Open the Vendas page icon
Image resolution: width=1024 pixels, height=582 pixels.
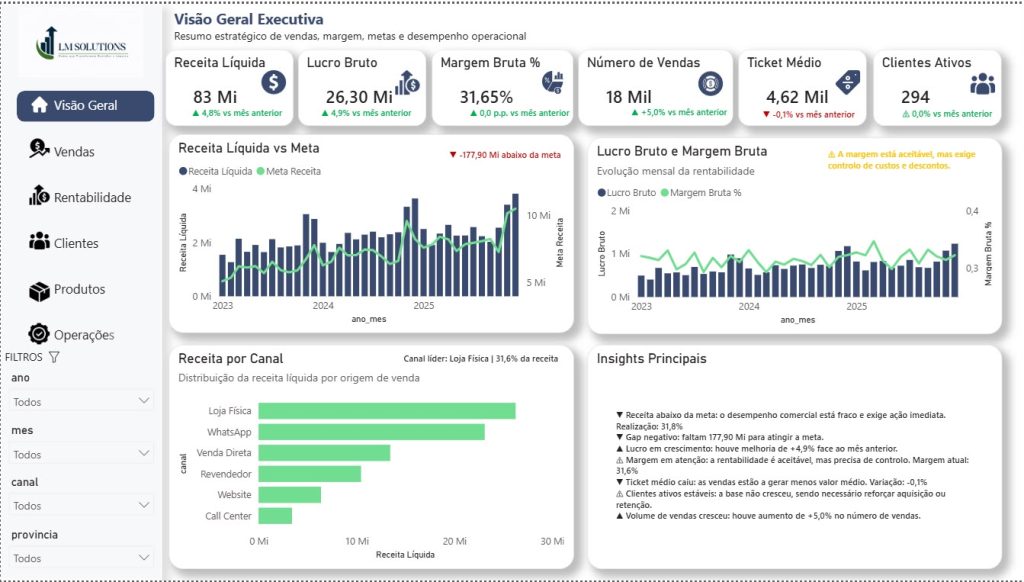coord(39,150)
